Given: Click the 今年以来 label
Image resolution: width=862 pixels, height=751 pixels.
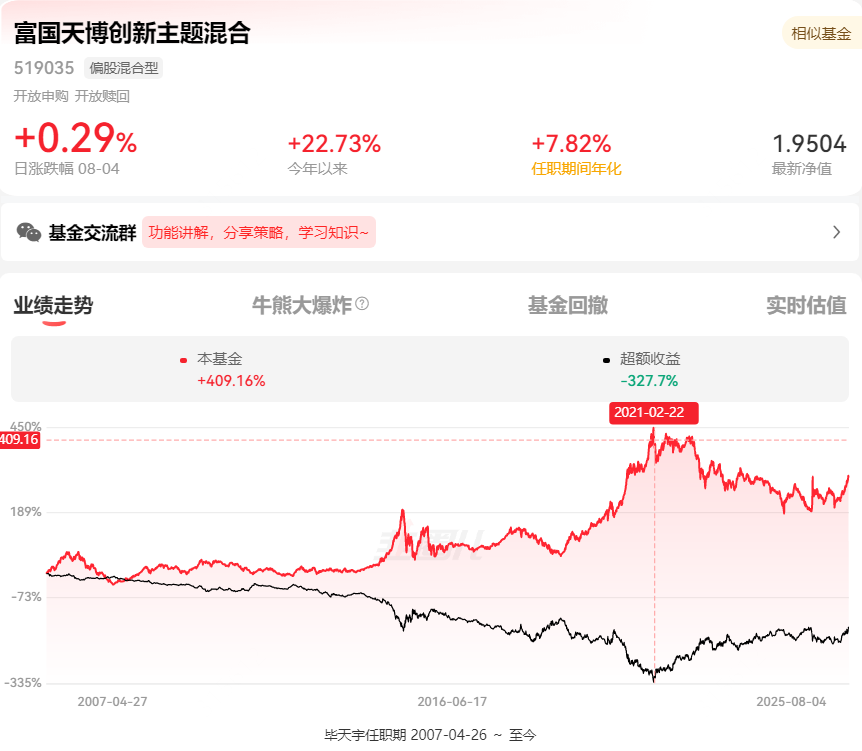Looking at the screenshot, I should [317, 169].
